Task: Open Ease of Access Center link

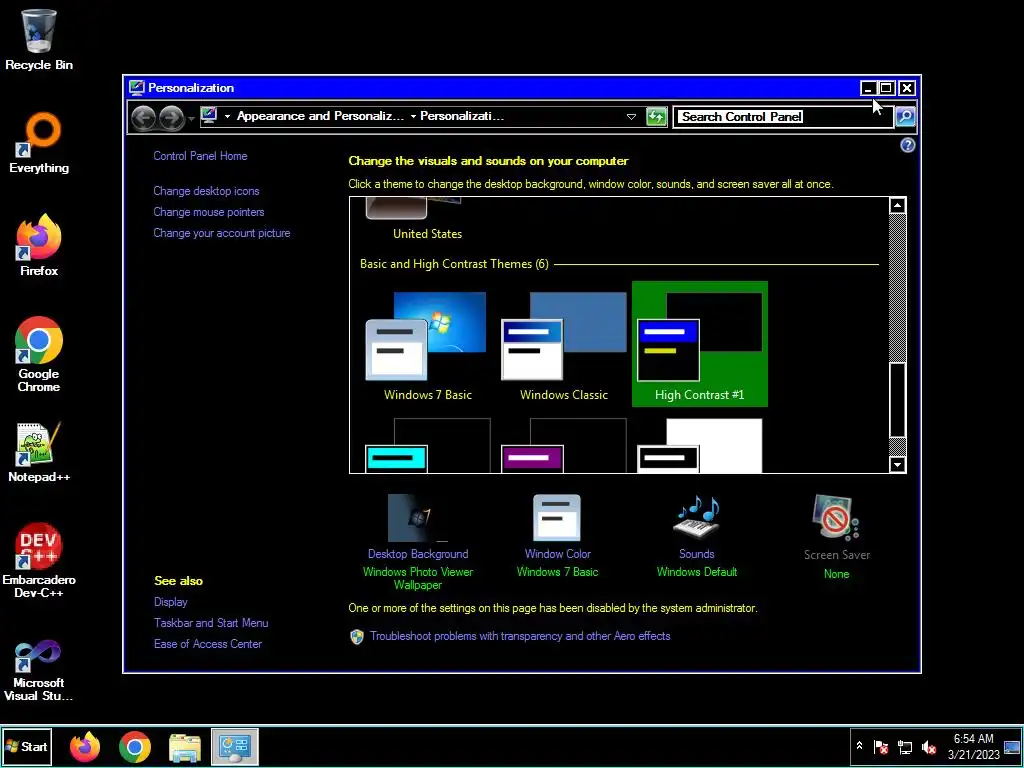Action: [208, 644]
